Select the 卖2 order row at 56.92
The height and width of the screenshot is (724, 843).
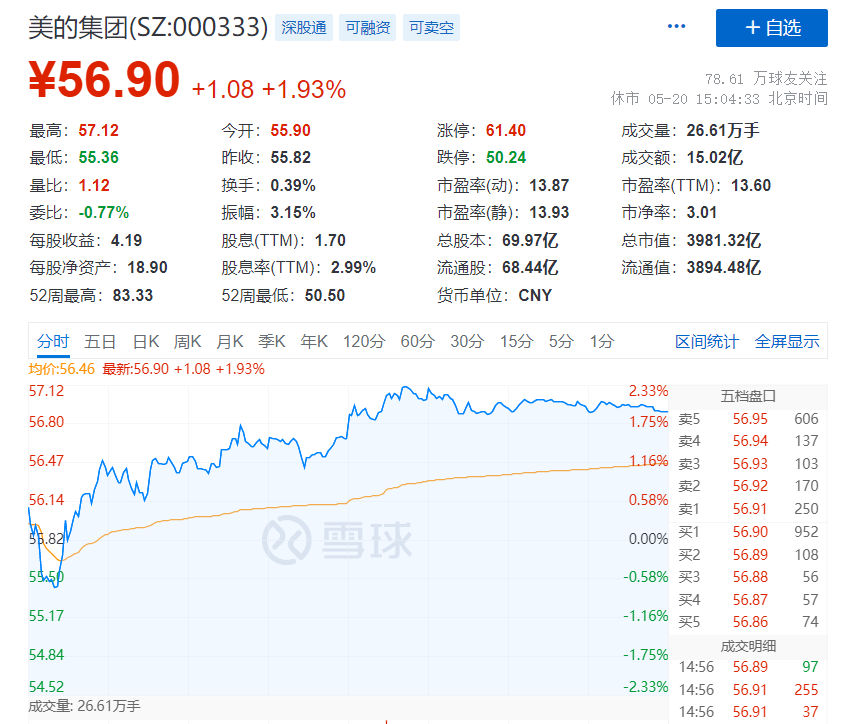click(x=748, y=486)
